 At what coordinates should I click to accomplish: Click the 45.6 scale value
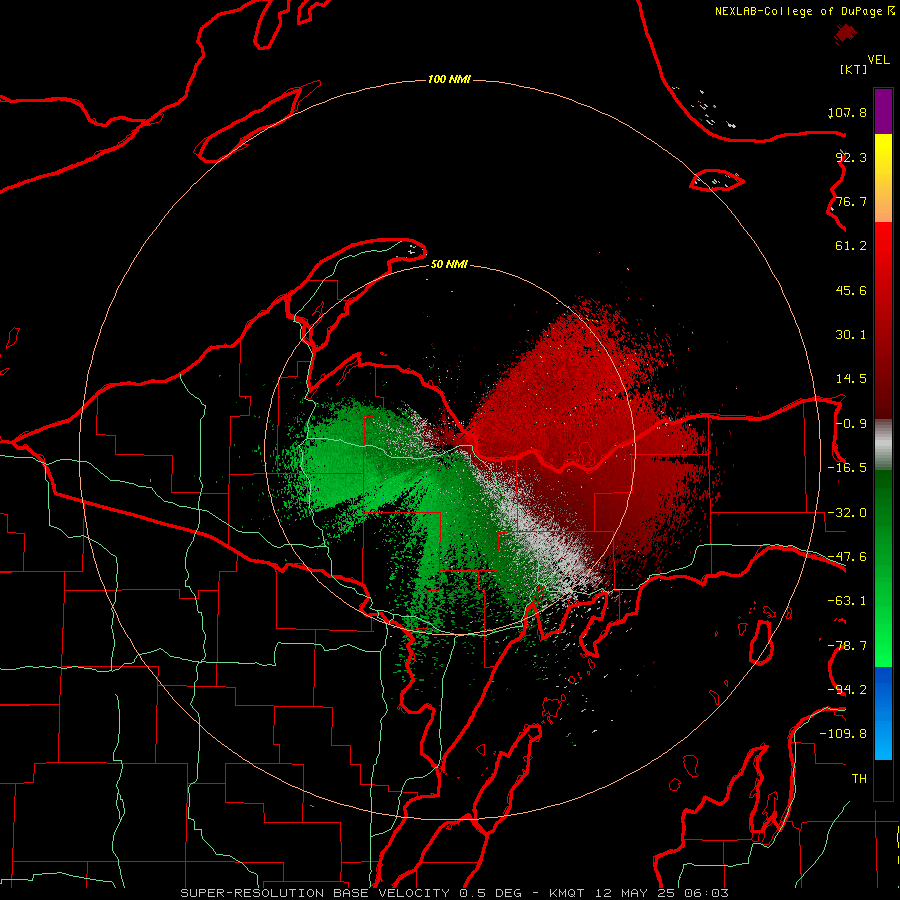click(x=851, y=290)
